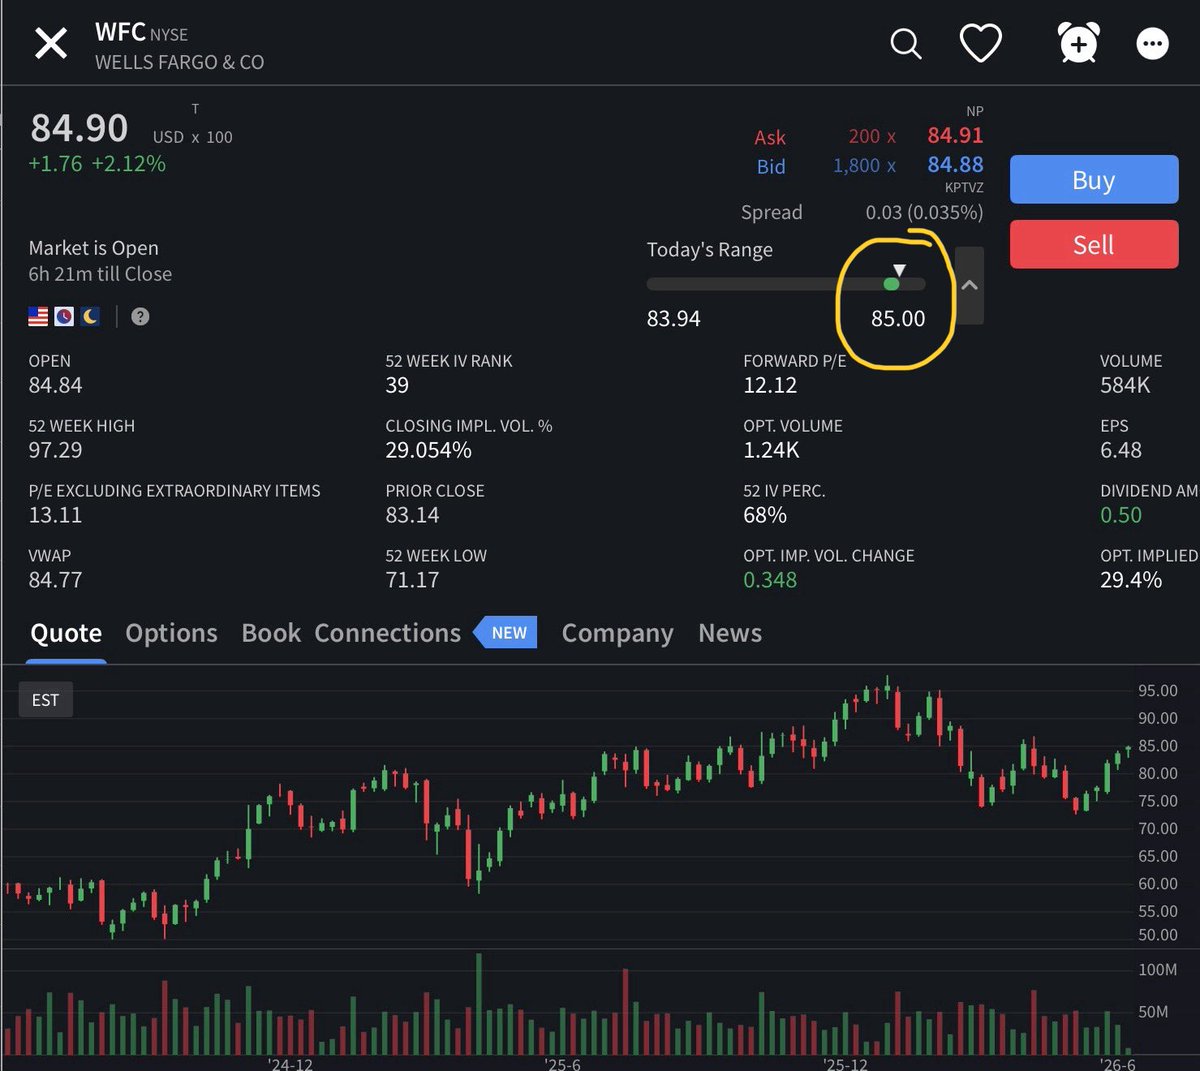This screenshot has width=1200, height=1071.
Task: Open the Connections tab
Action: click(x=388, y=633)
